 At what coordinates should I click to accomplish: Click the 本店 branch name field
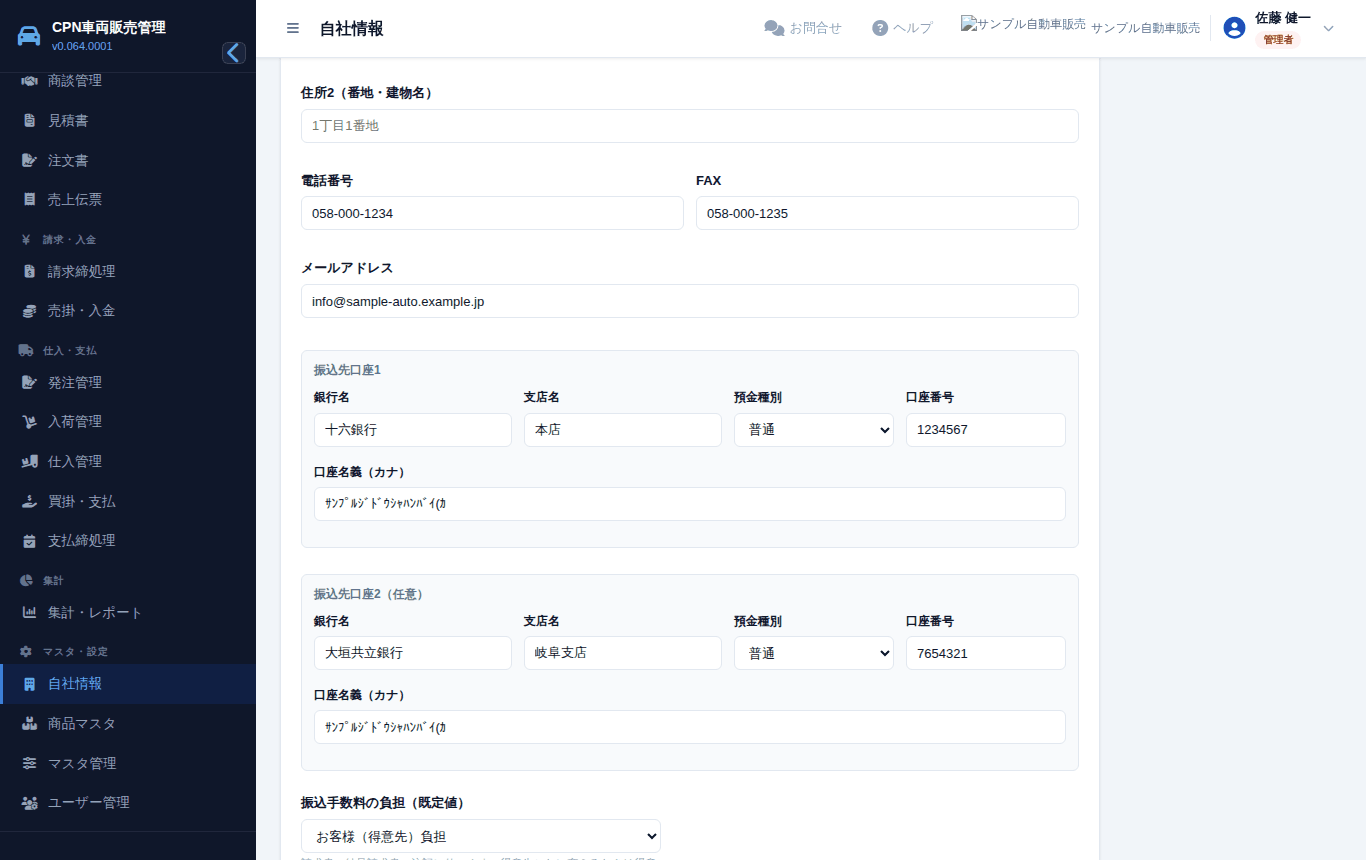(x=623, y=430)
